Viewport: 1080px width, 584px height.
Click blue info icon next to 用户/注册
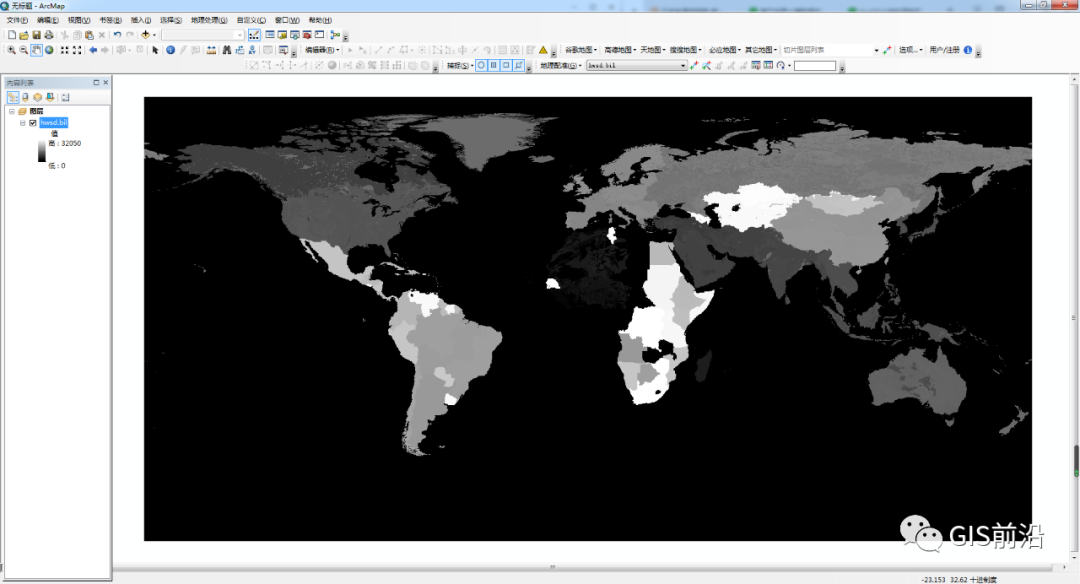[x=968, y=50]
